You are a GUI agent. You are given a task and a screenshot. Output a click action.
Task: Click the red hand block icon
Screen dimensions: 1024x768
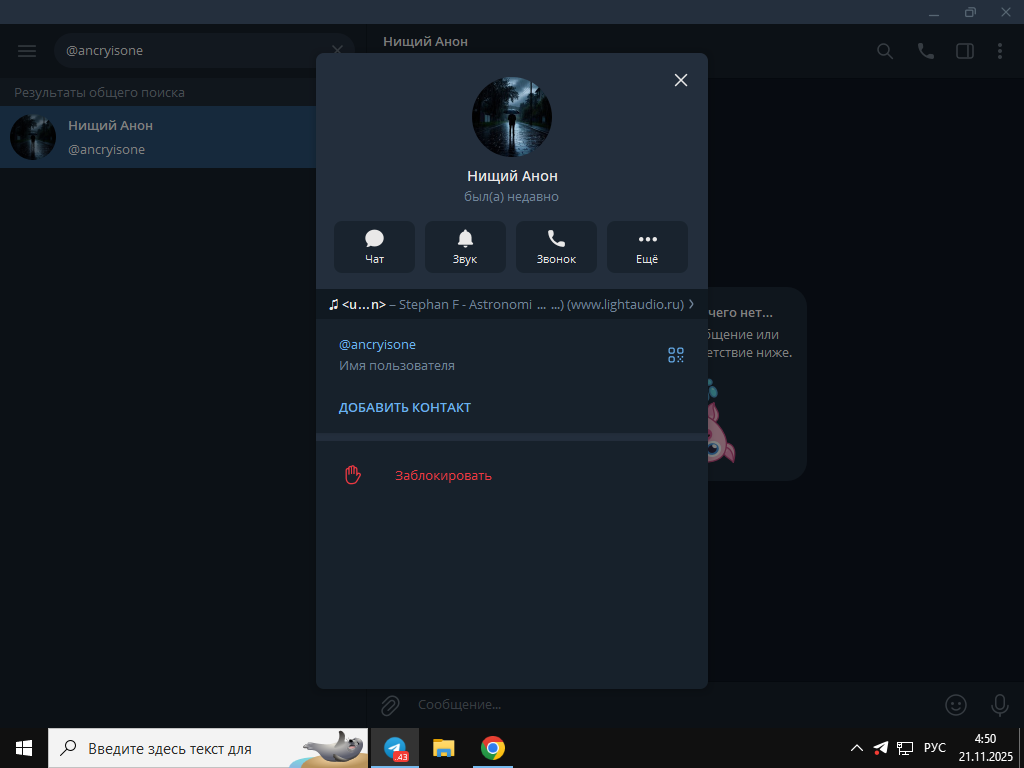353,475
